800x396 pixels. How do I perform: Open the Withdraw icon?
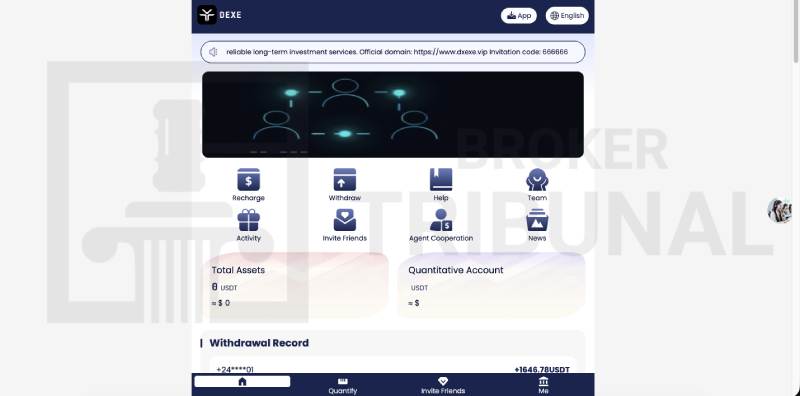pyautogui.click(x=344, y=180)
